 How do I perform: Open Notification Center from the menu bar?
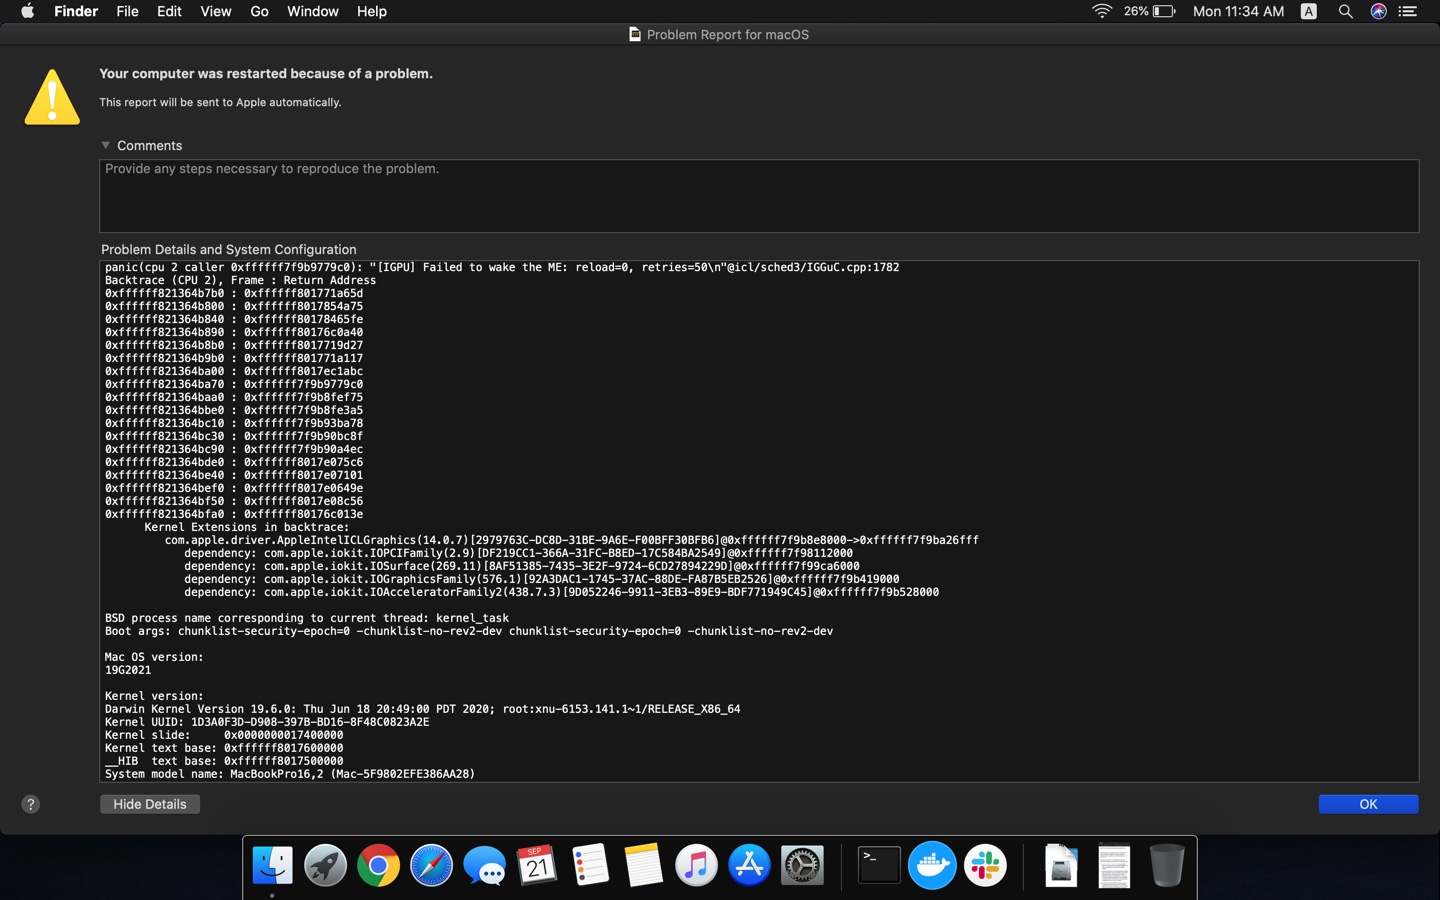(x=1410, y=12)
